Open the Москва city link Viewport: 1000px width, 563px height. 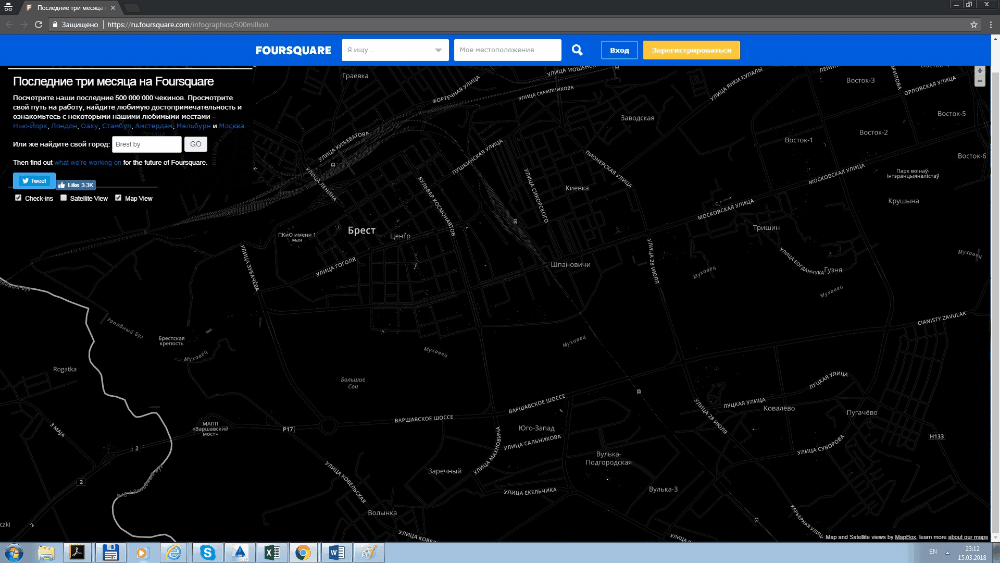tap(232, 126)
